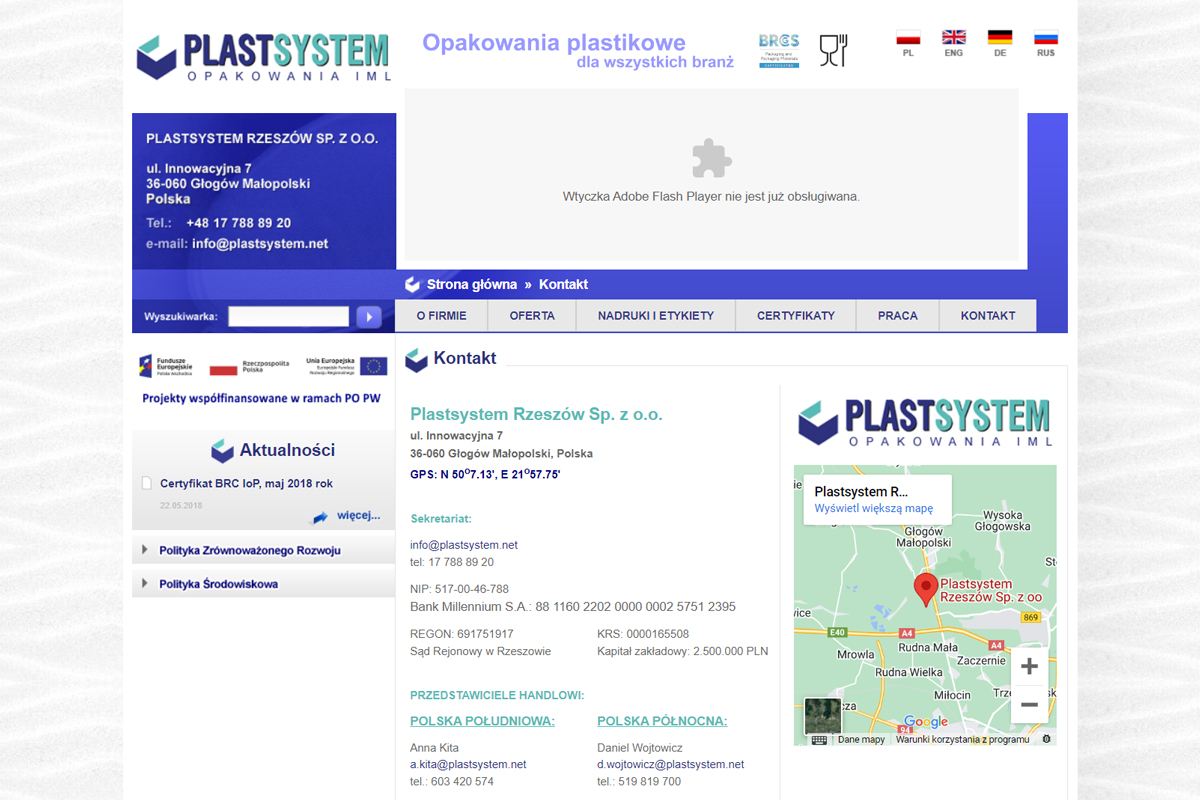
Task: Open the Plastsystem logo in the page header
Action: [x=264, y=57]
